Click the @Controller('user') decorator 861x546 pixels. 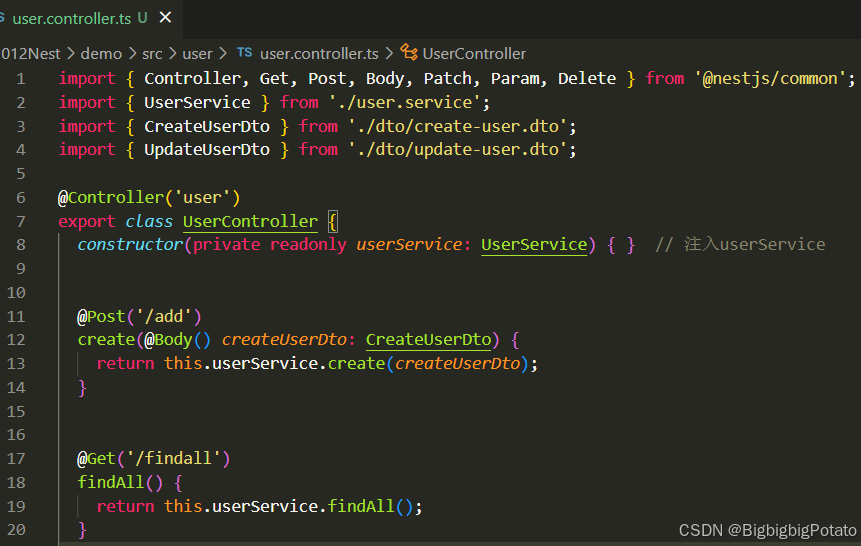(149, 197)
